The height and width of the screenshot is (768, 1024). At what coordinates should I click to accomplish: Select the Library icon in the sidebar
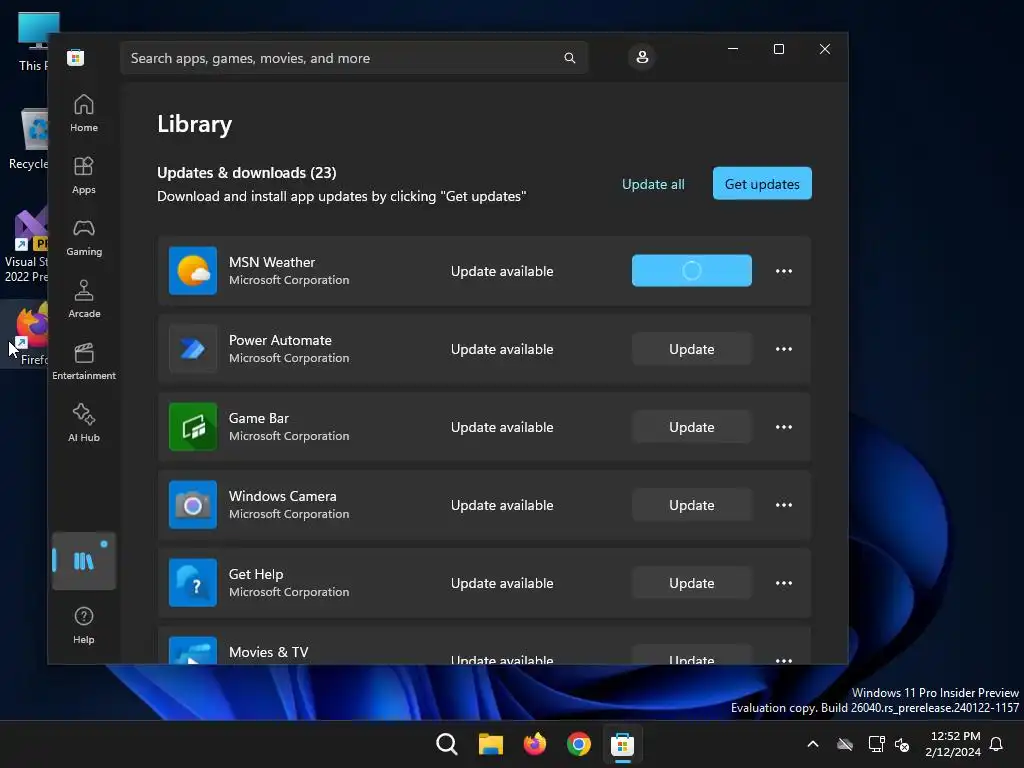coord(84,561)
